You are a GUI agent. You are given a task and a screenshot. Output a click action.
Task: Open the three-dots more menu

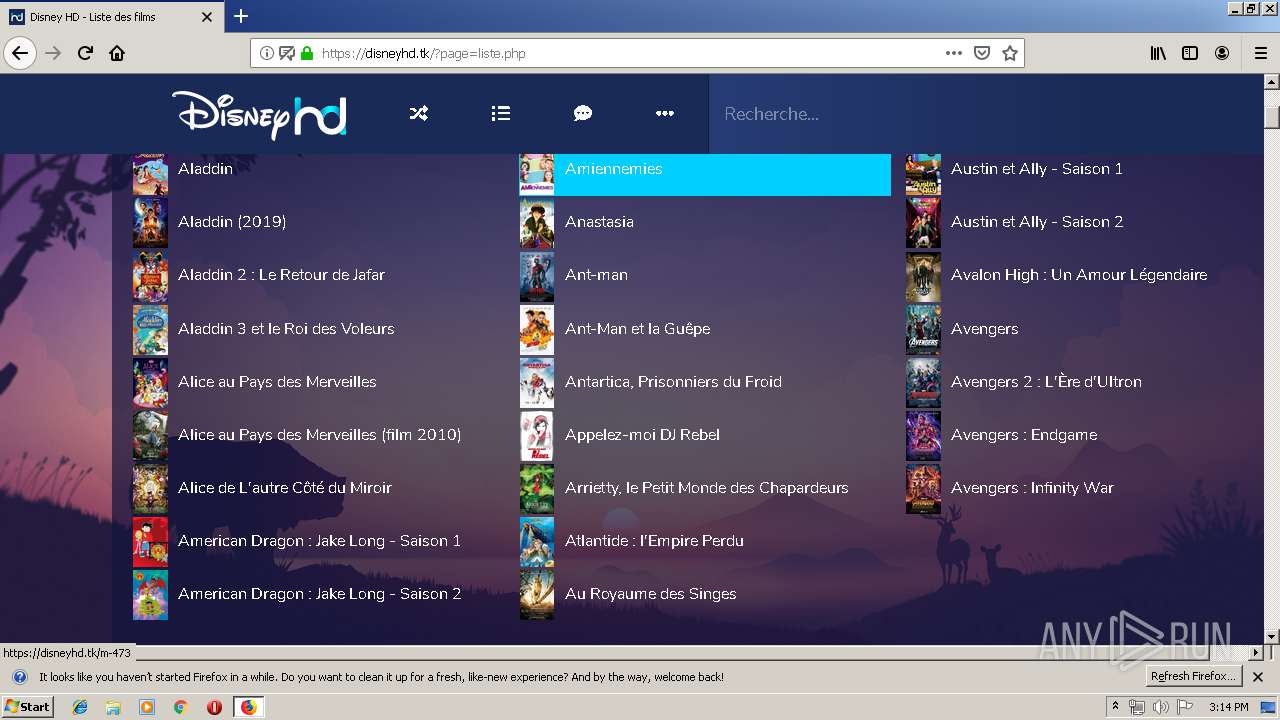[665, 114]
